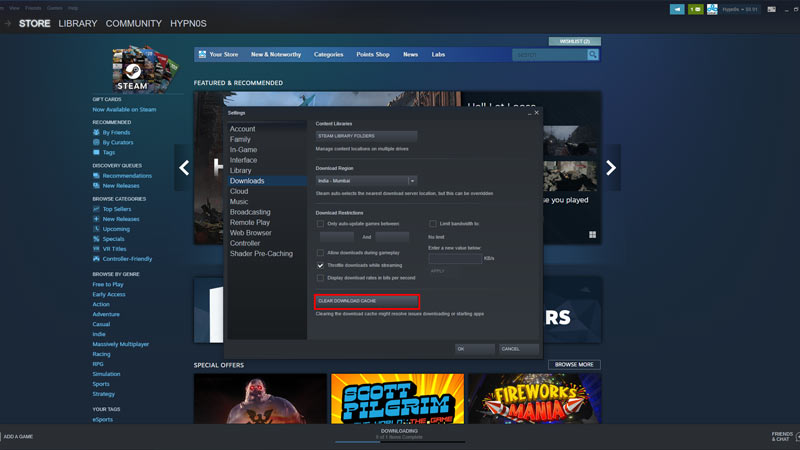Confirm settings with OK button
Viewport: 800px width, 450px height.
click(474, 349)
